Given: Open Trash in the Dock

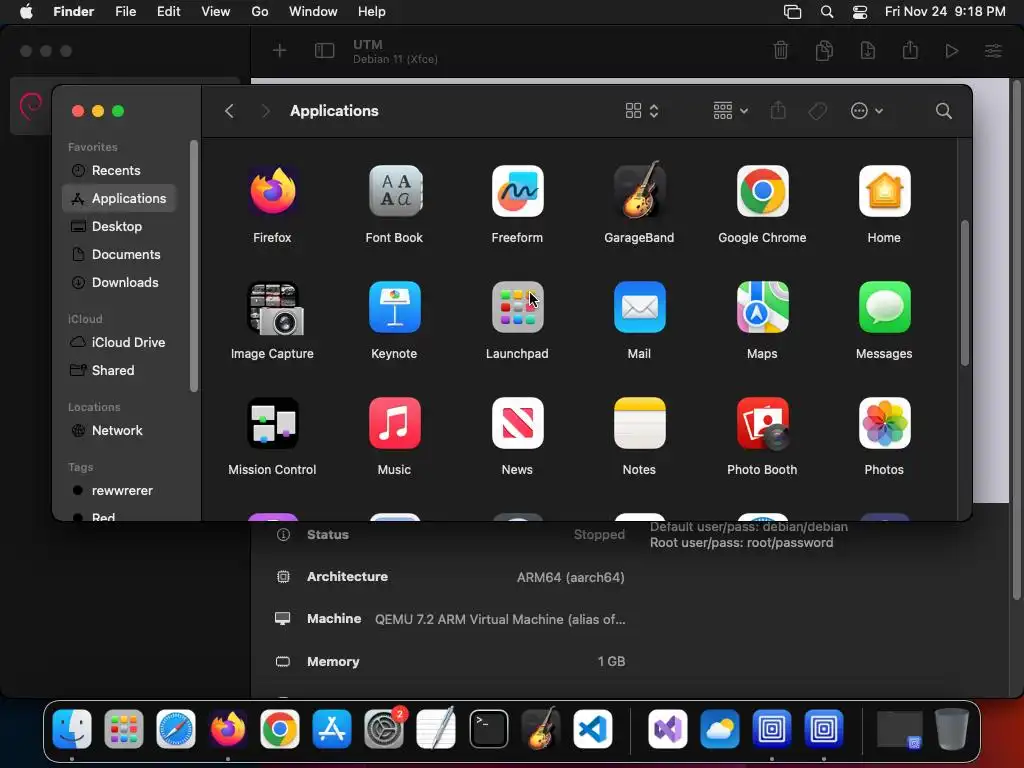Looking at the screenshot, I should pyautogui.click(x=952, y=729).
